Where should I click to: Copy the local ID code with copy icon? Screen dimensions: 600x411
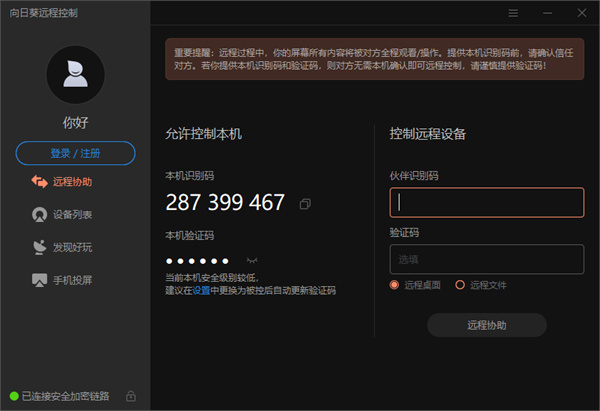305,204
